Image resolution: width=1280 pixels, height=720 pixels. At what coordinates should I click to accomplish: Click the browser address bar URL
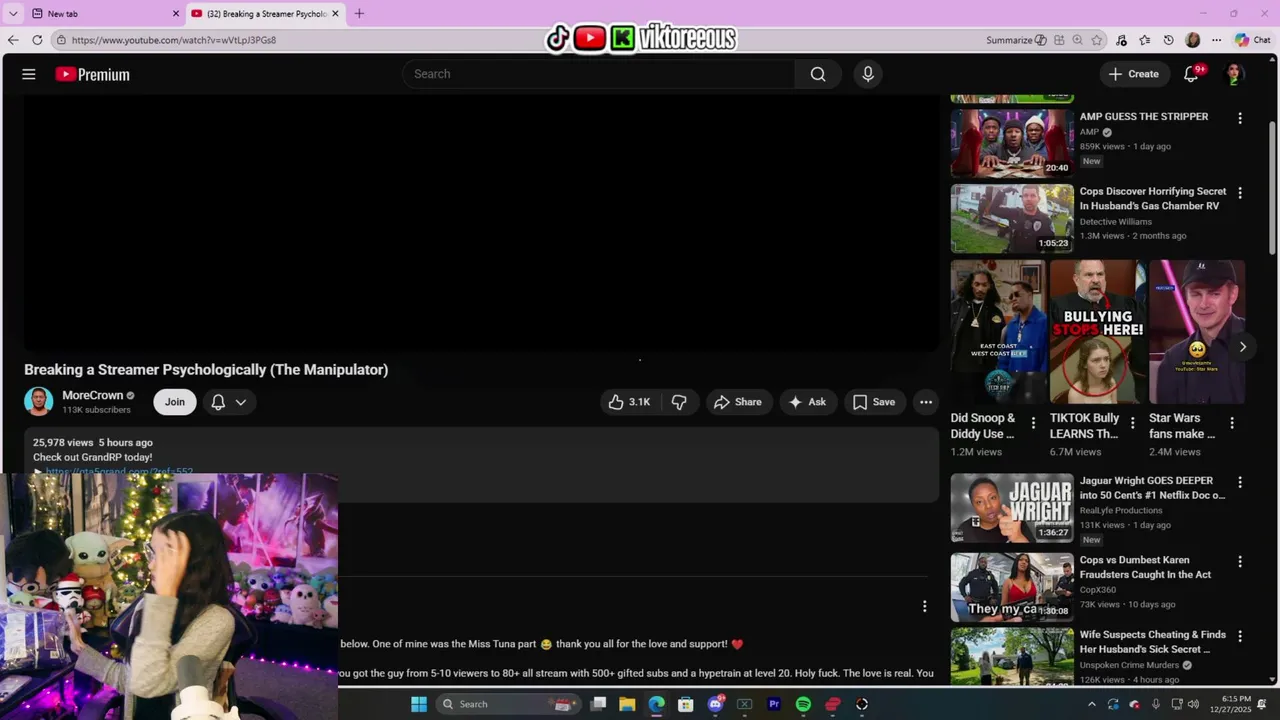point(174,40)
